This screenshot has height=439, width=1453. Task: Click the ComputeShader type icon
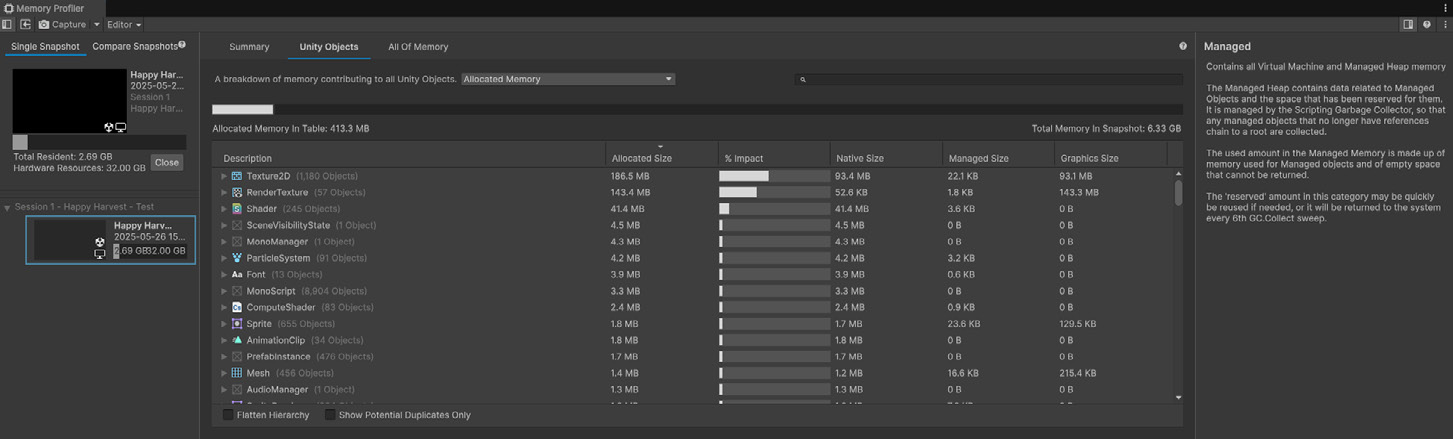point(237,307)
